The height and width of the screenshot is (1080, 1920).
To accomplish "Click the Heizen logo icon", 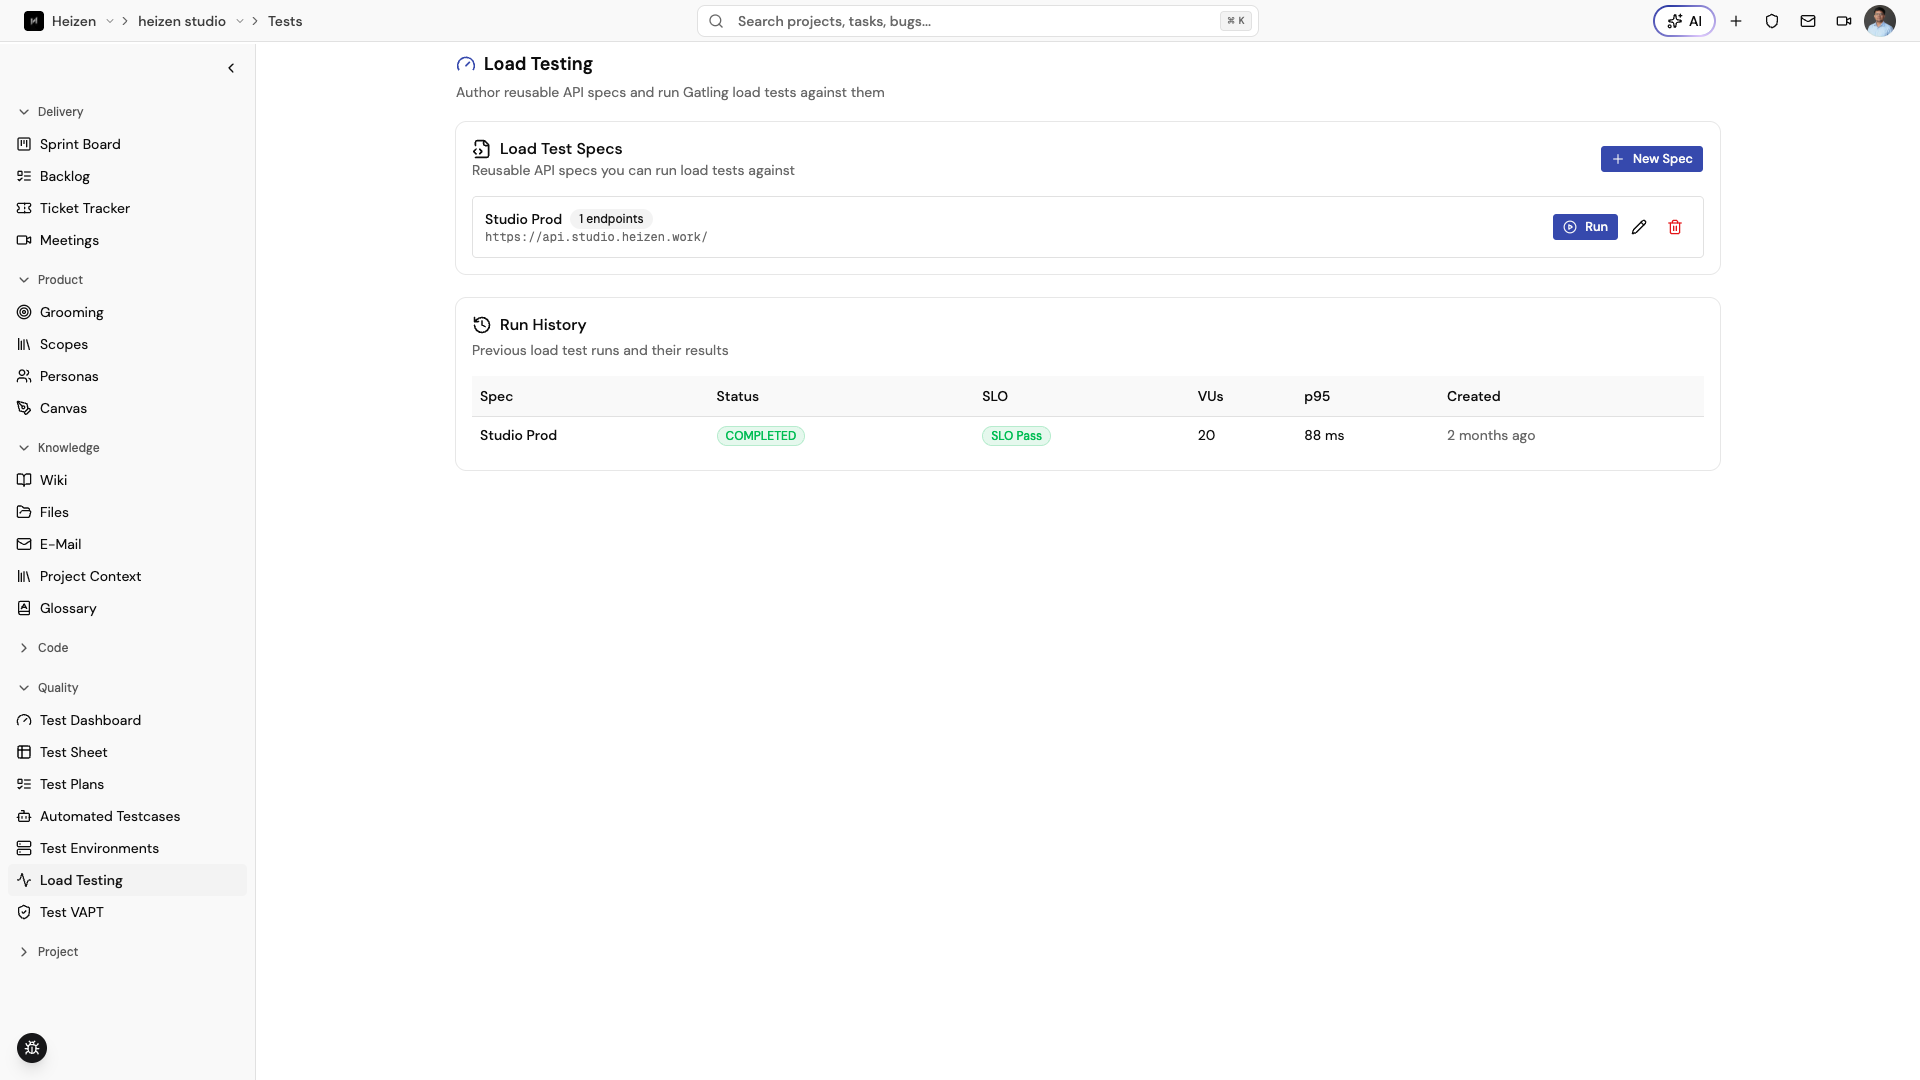I will click(34, 21).
